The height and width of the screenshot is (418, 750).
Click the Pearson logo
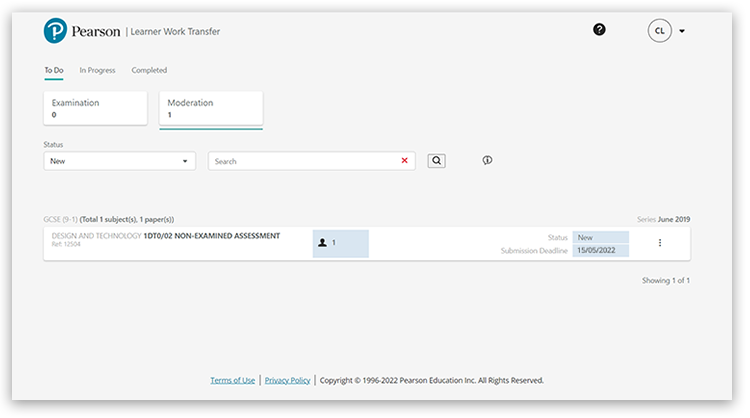click(x=82, y=31)
